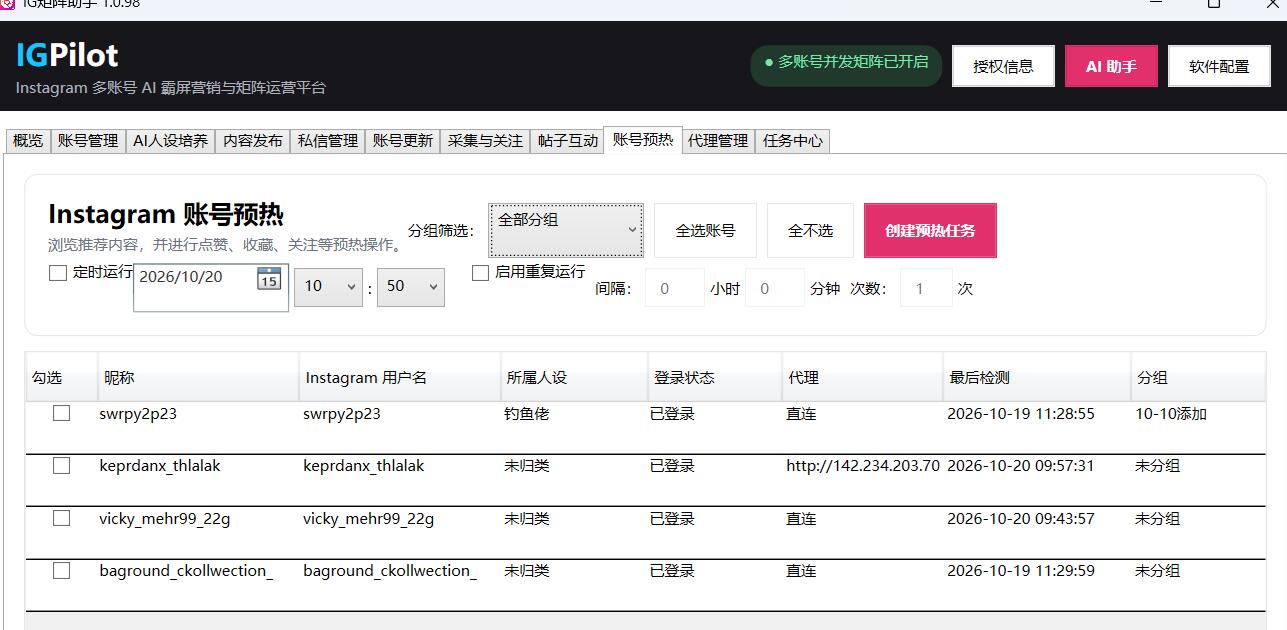Tick the checkbox for swrpy2p23

click(62, 413)
